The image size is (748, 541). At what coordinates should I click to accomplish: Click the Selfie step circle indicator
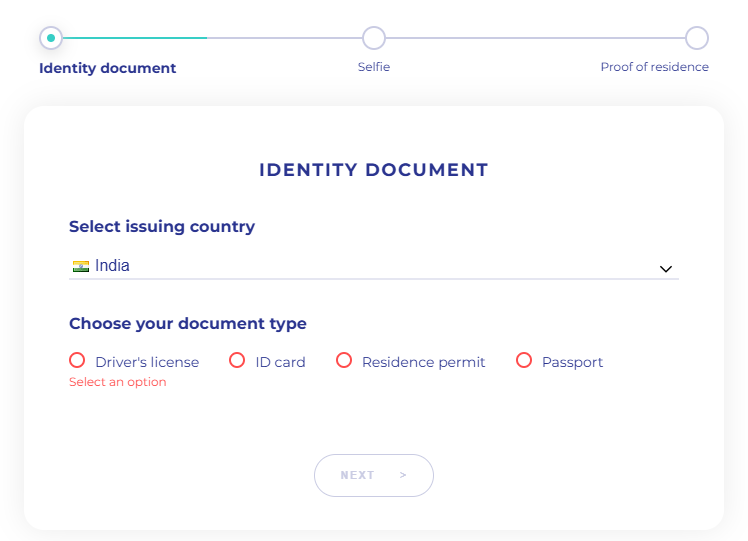(x=374, y=38)
